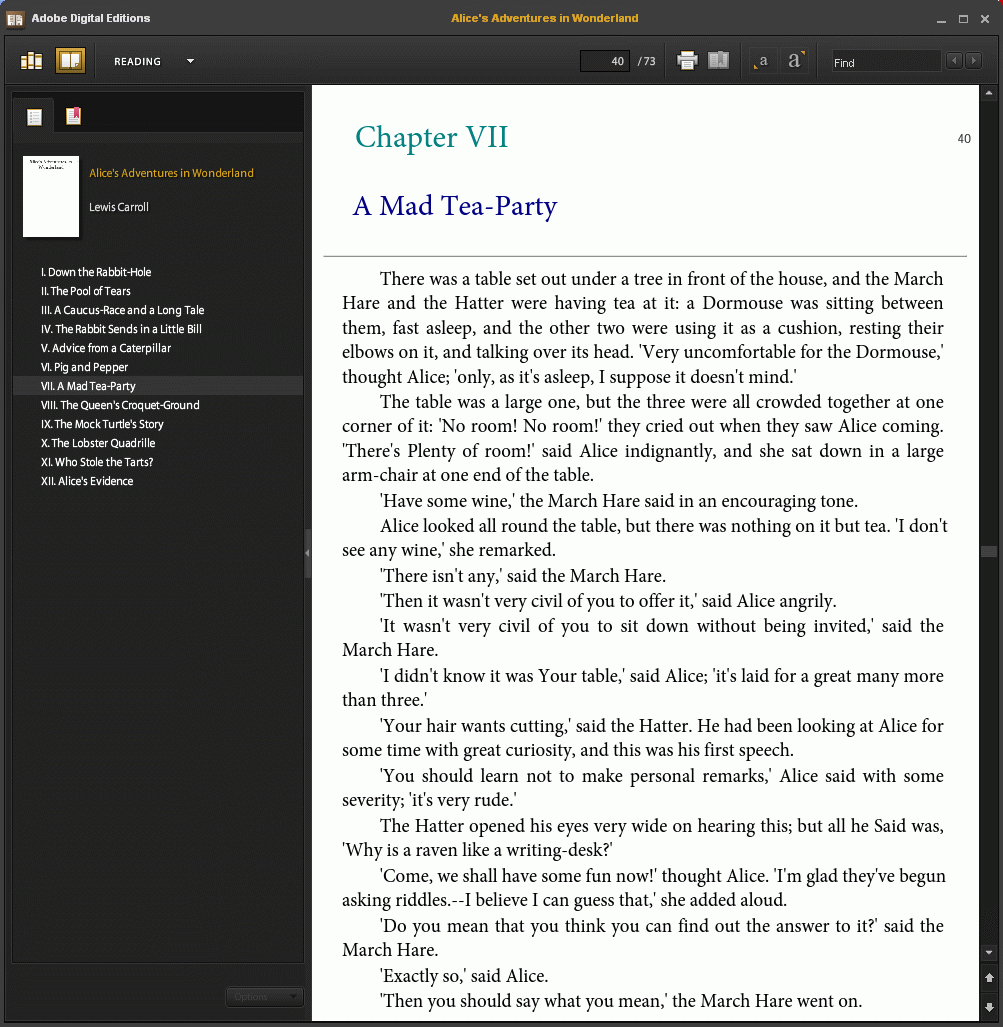Image resolution: width=1003 pixels, height=1027 pixels.
Task: Go to 'XII. Alice's Evidence'
Action: [86, 481]
